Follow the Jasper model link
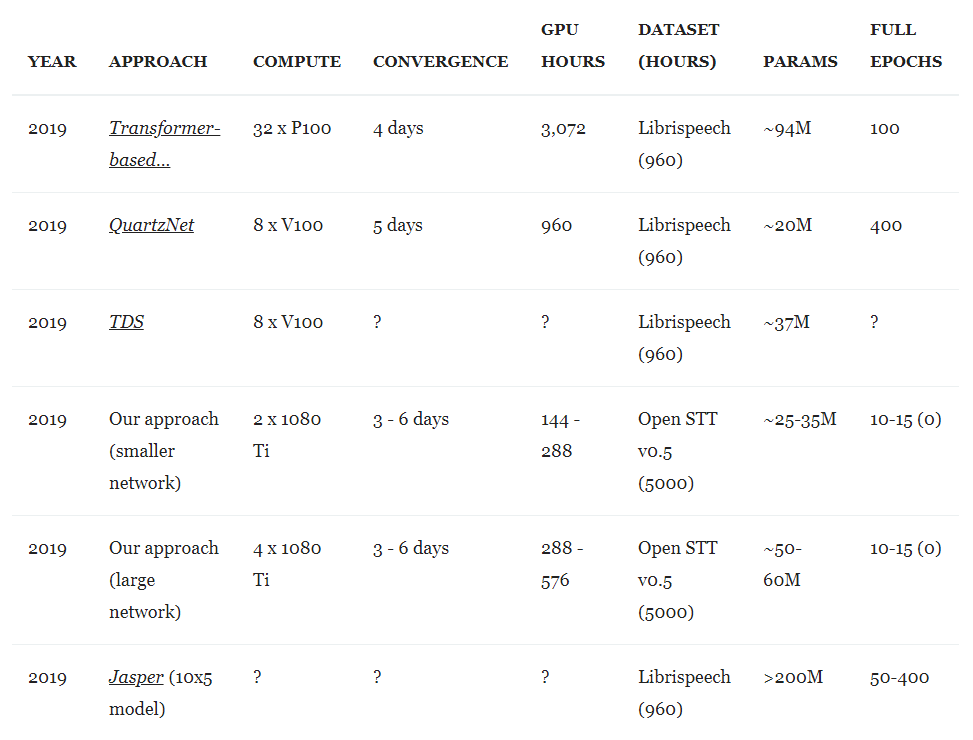The width and height of the screenshot is (973, 740). click(x=136, y=677)
